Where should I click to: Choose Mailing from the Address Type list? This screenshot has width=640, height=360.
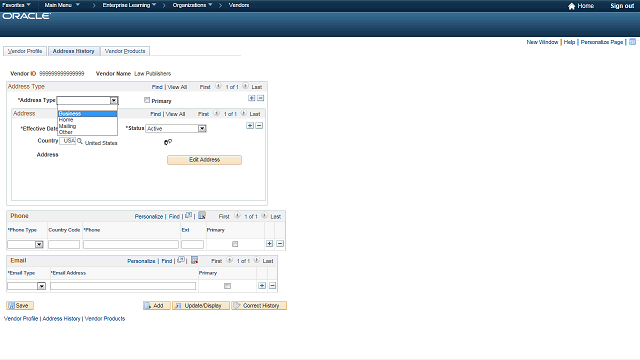tap(87, 126)
